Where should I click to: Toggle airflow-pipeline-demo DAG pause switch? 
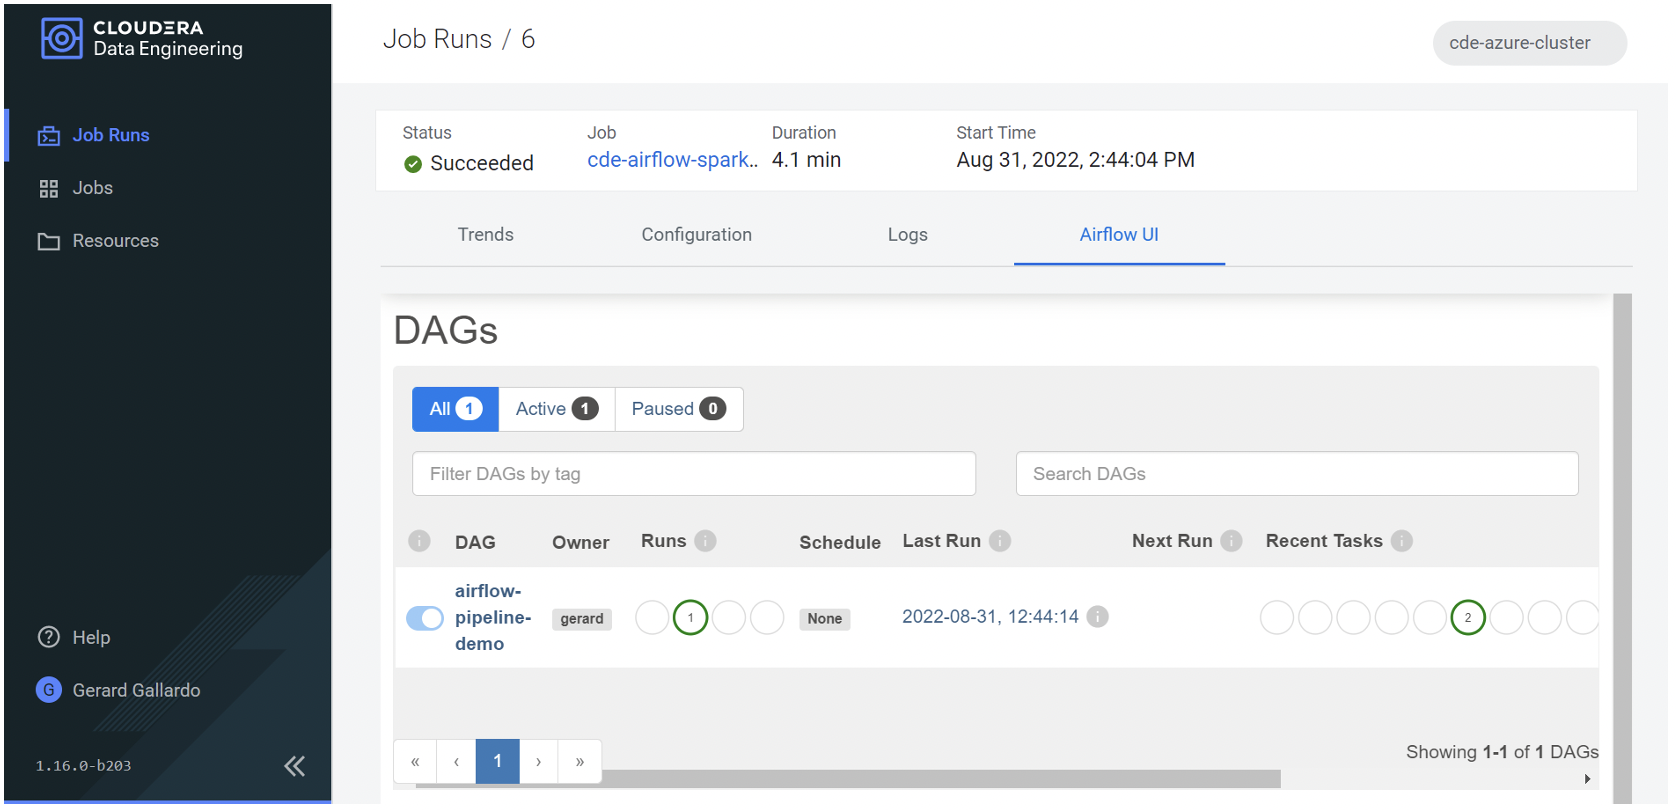(x=425, y=618)
